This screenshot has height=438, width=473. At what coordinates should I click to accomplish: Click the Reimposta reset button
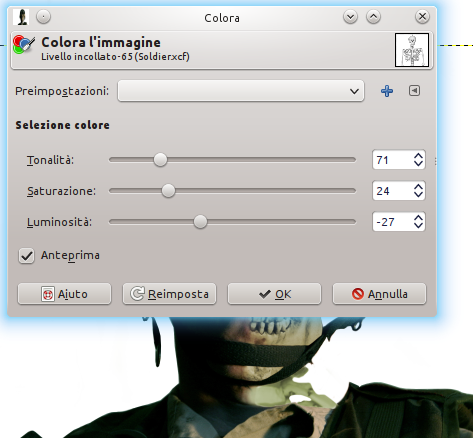tap(169, 294)
